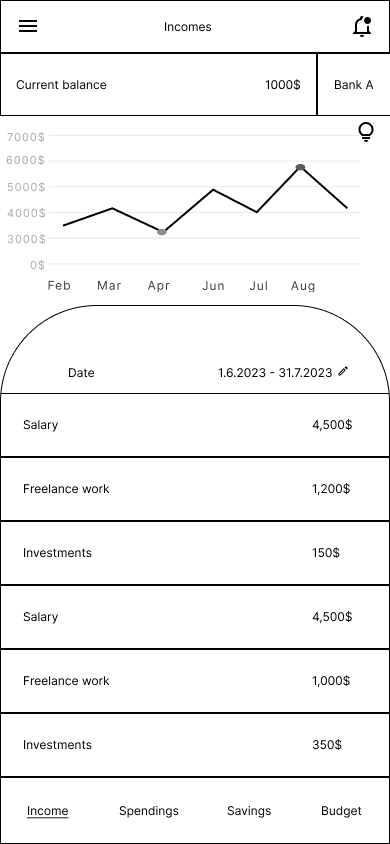Click the Jun label on chart axis
Viewport: 390px width, 844px height.
point(213,286)
